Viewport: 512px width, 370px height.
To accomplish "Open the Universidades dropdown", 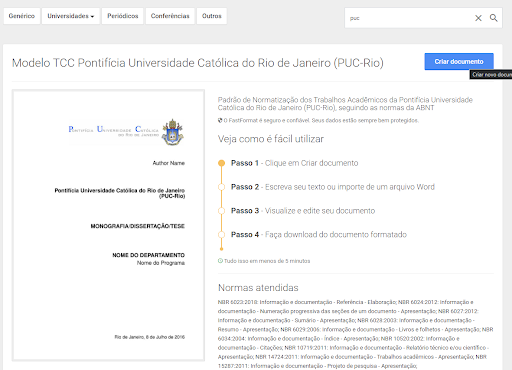I will [x=71, y=16].
